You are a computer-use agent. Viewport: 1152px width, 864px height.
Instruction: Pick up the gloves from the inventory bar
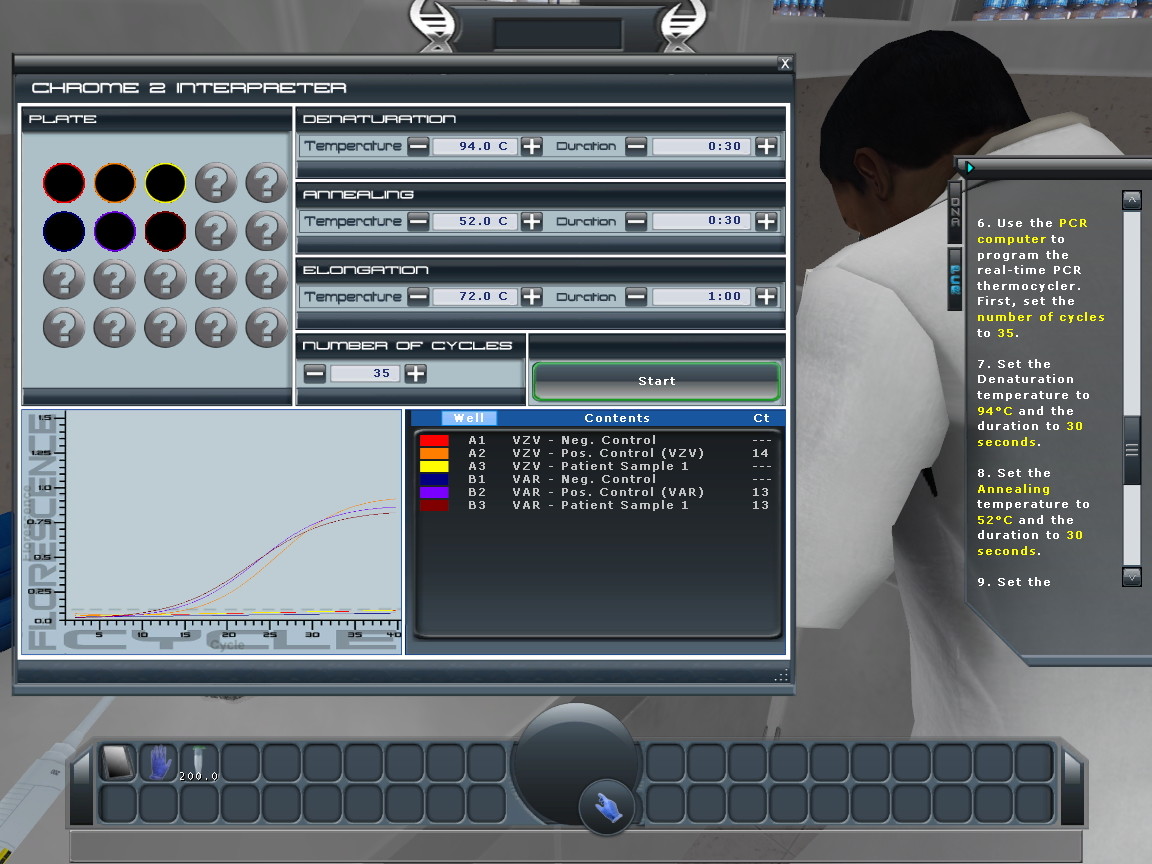click(x=160, y=762)
